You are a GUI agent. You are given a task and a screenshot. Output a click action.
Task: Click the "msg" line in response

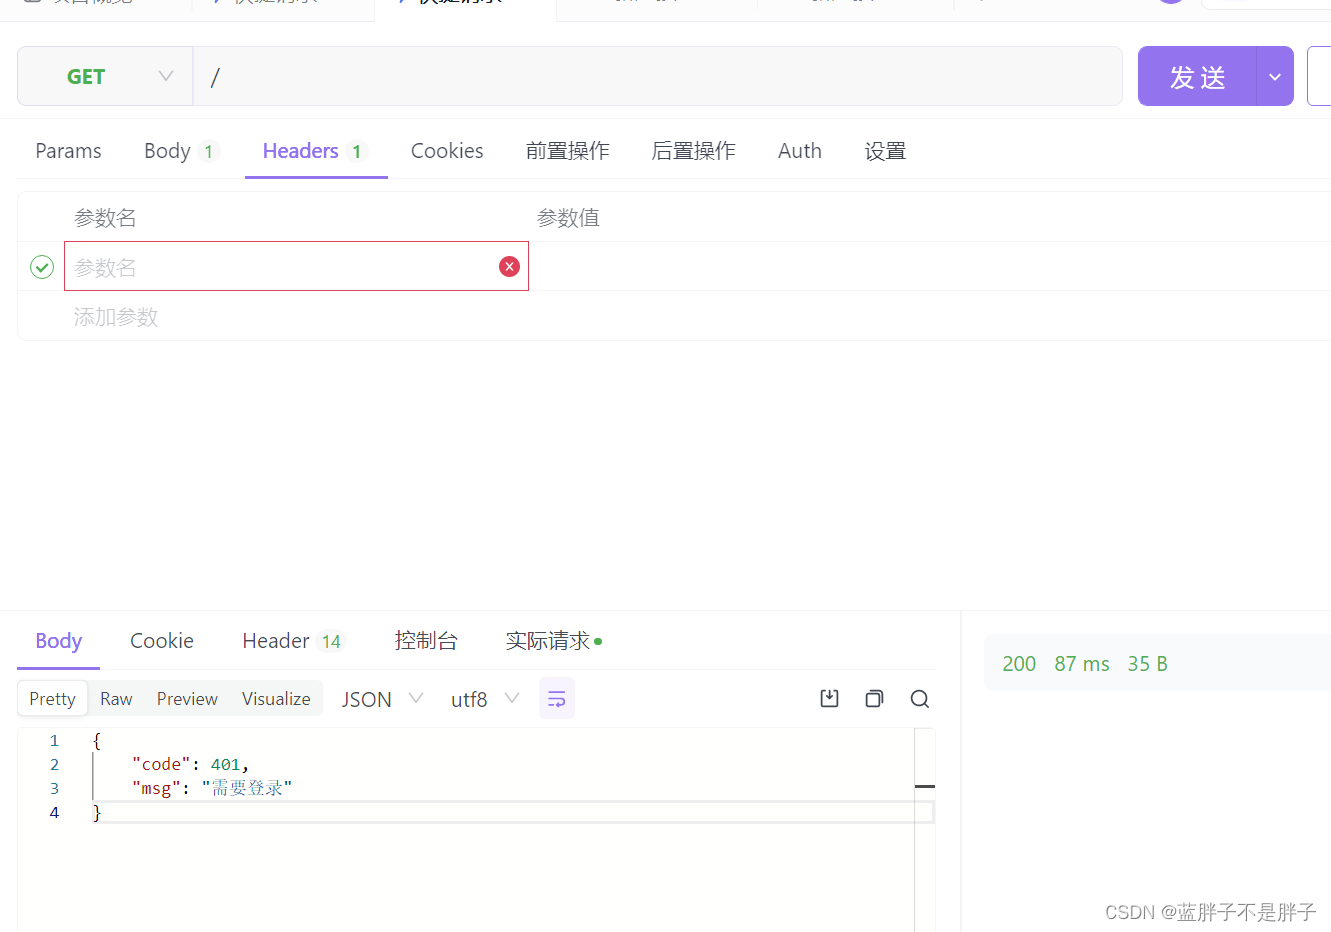pos(212,788)
